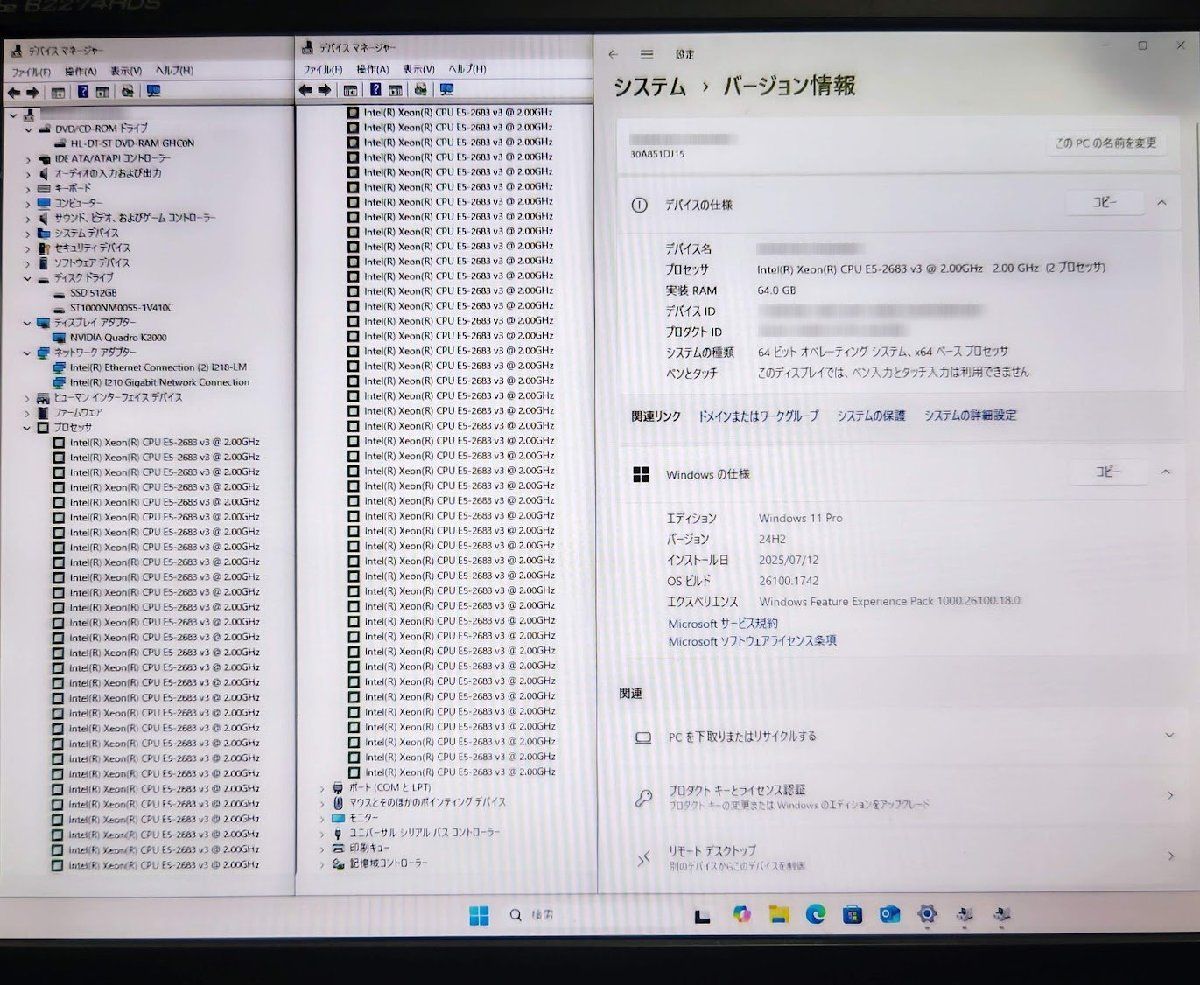1200x985 pixels.
Task: Expand the PC を下取りまたはリサイクルする row
Action: point(1169,736)
